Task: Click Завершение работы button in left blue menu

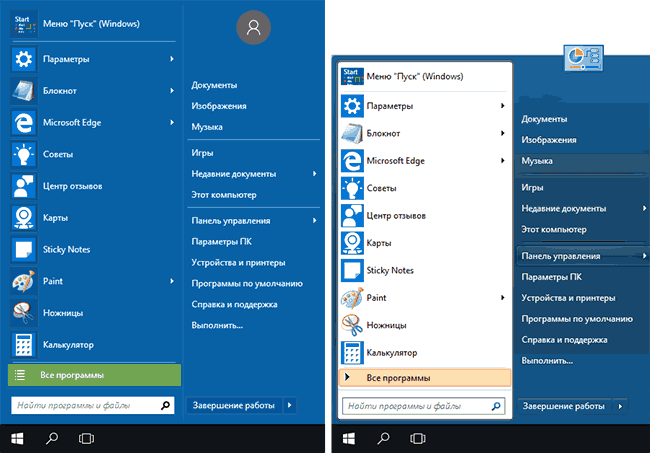Action: [234, 405]
